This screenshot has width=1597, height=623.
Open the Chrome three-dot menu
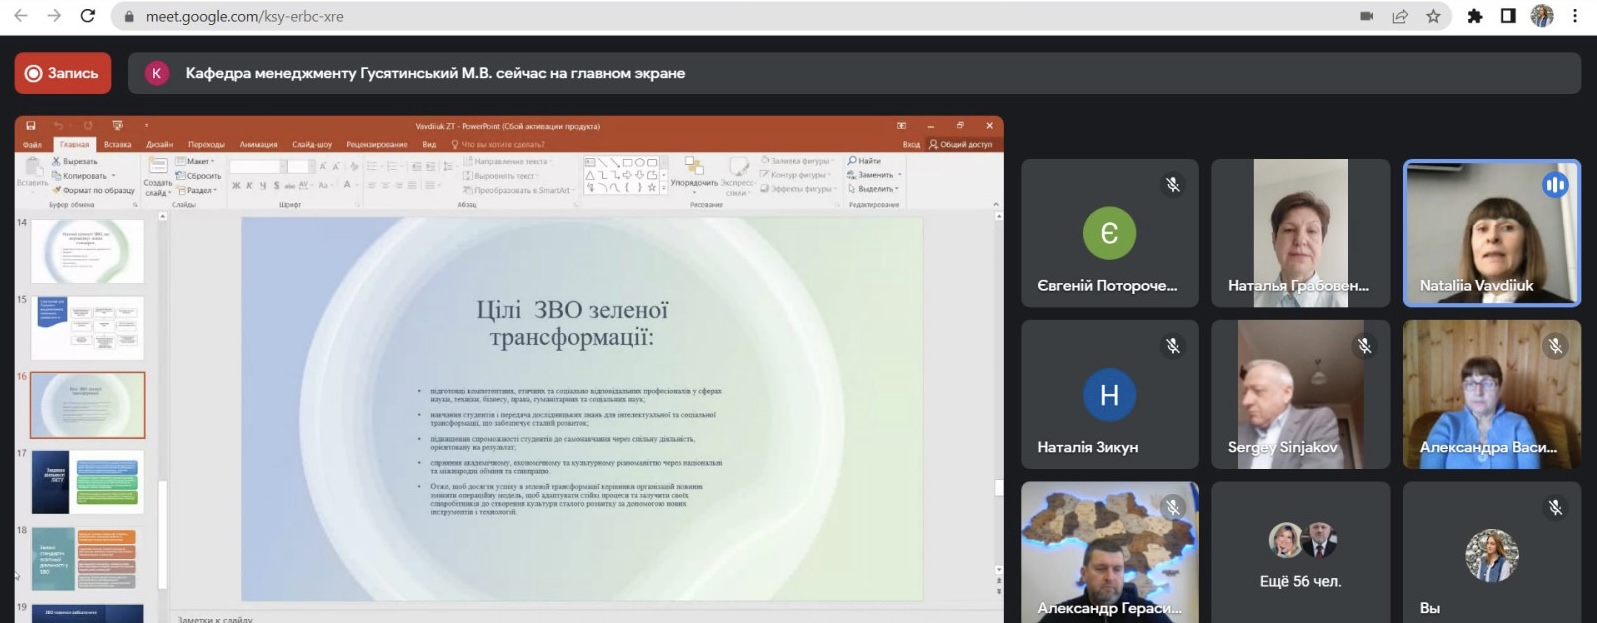pyautogui.click(x=1575, y=16)
